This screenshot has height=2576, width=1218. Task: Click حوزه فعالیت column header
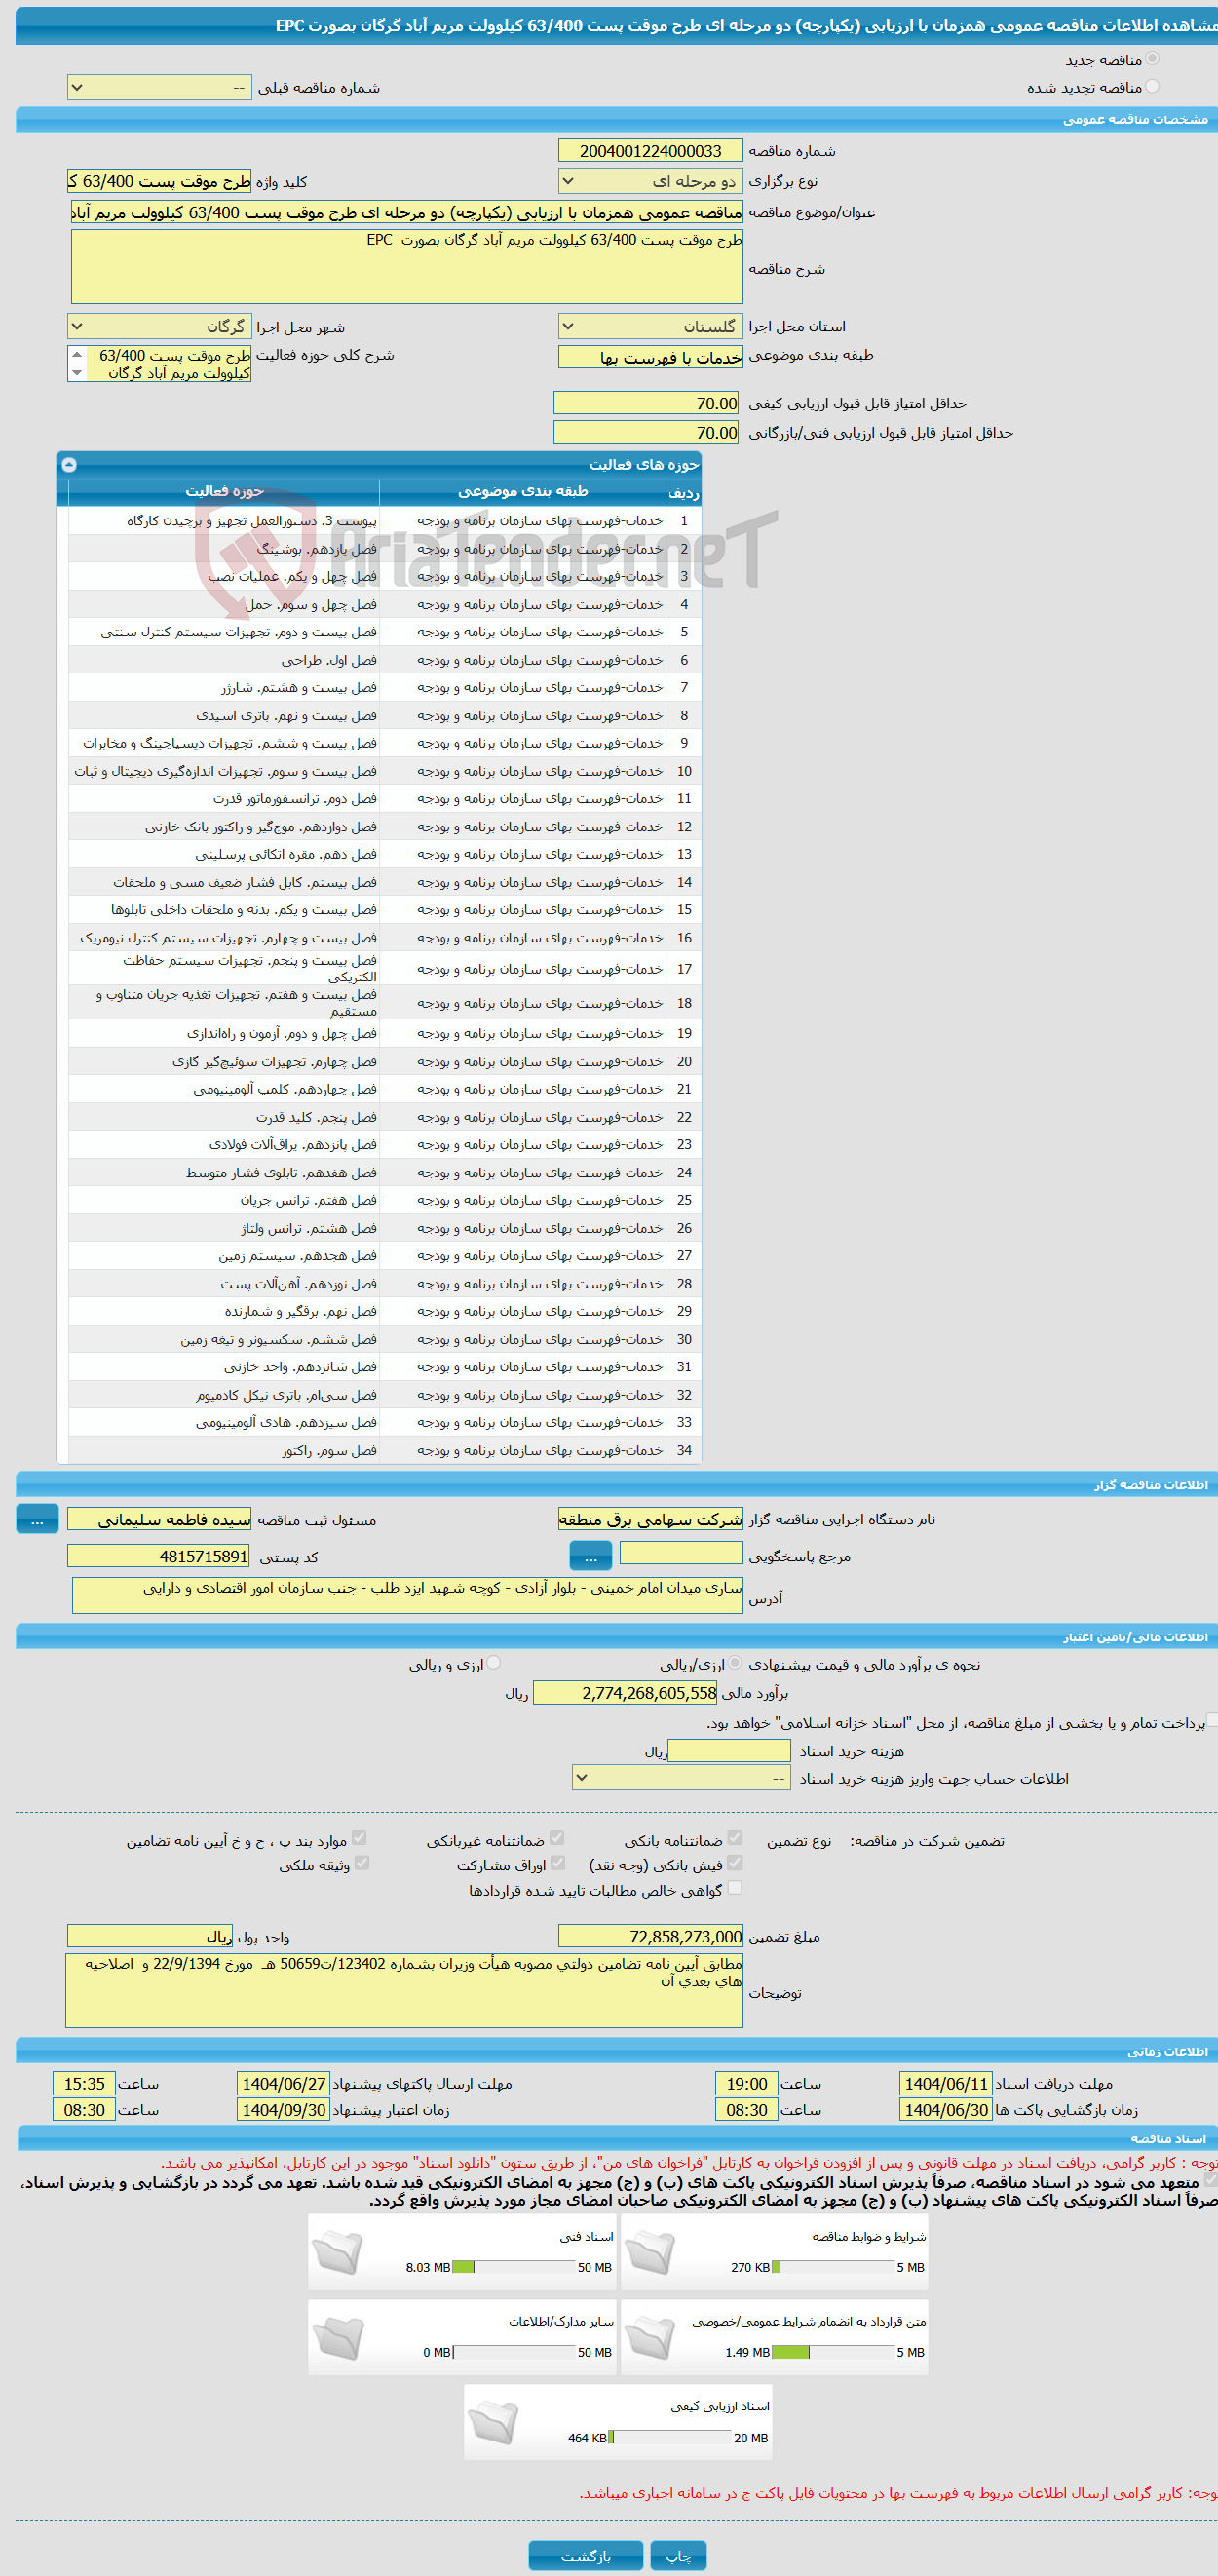pyautogui.click(x=224, y=492)
